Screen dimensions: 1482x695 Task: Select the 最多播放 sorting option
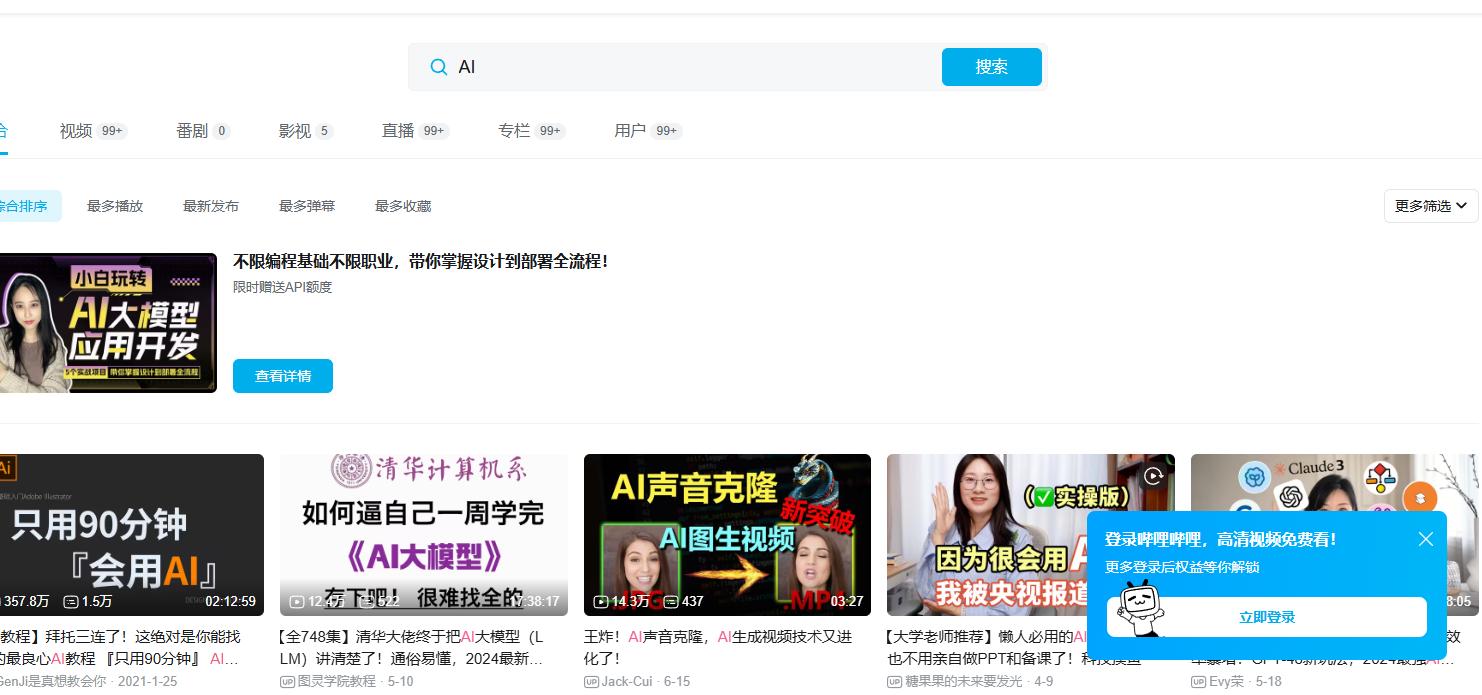[x=115, y=206]
